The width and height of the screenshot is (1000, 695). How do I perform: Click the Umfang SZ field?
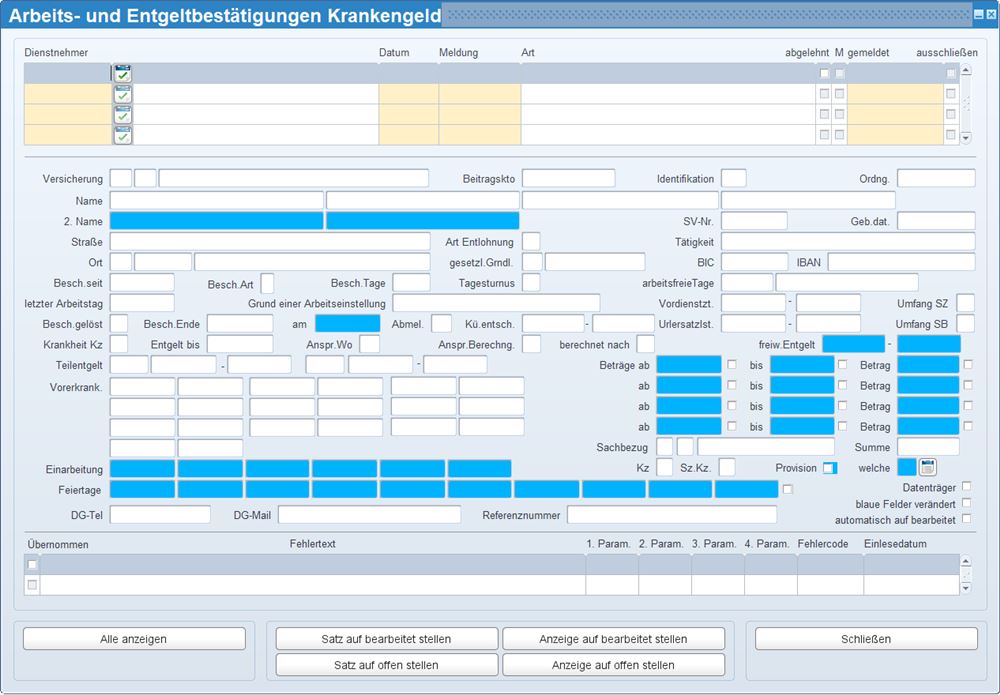pyautogui.click(x=966, y=303)
